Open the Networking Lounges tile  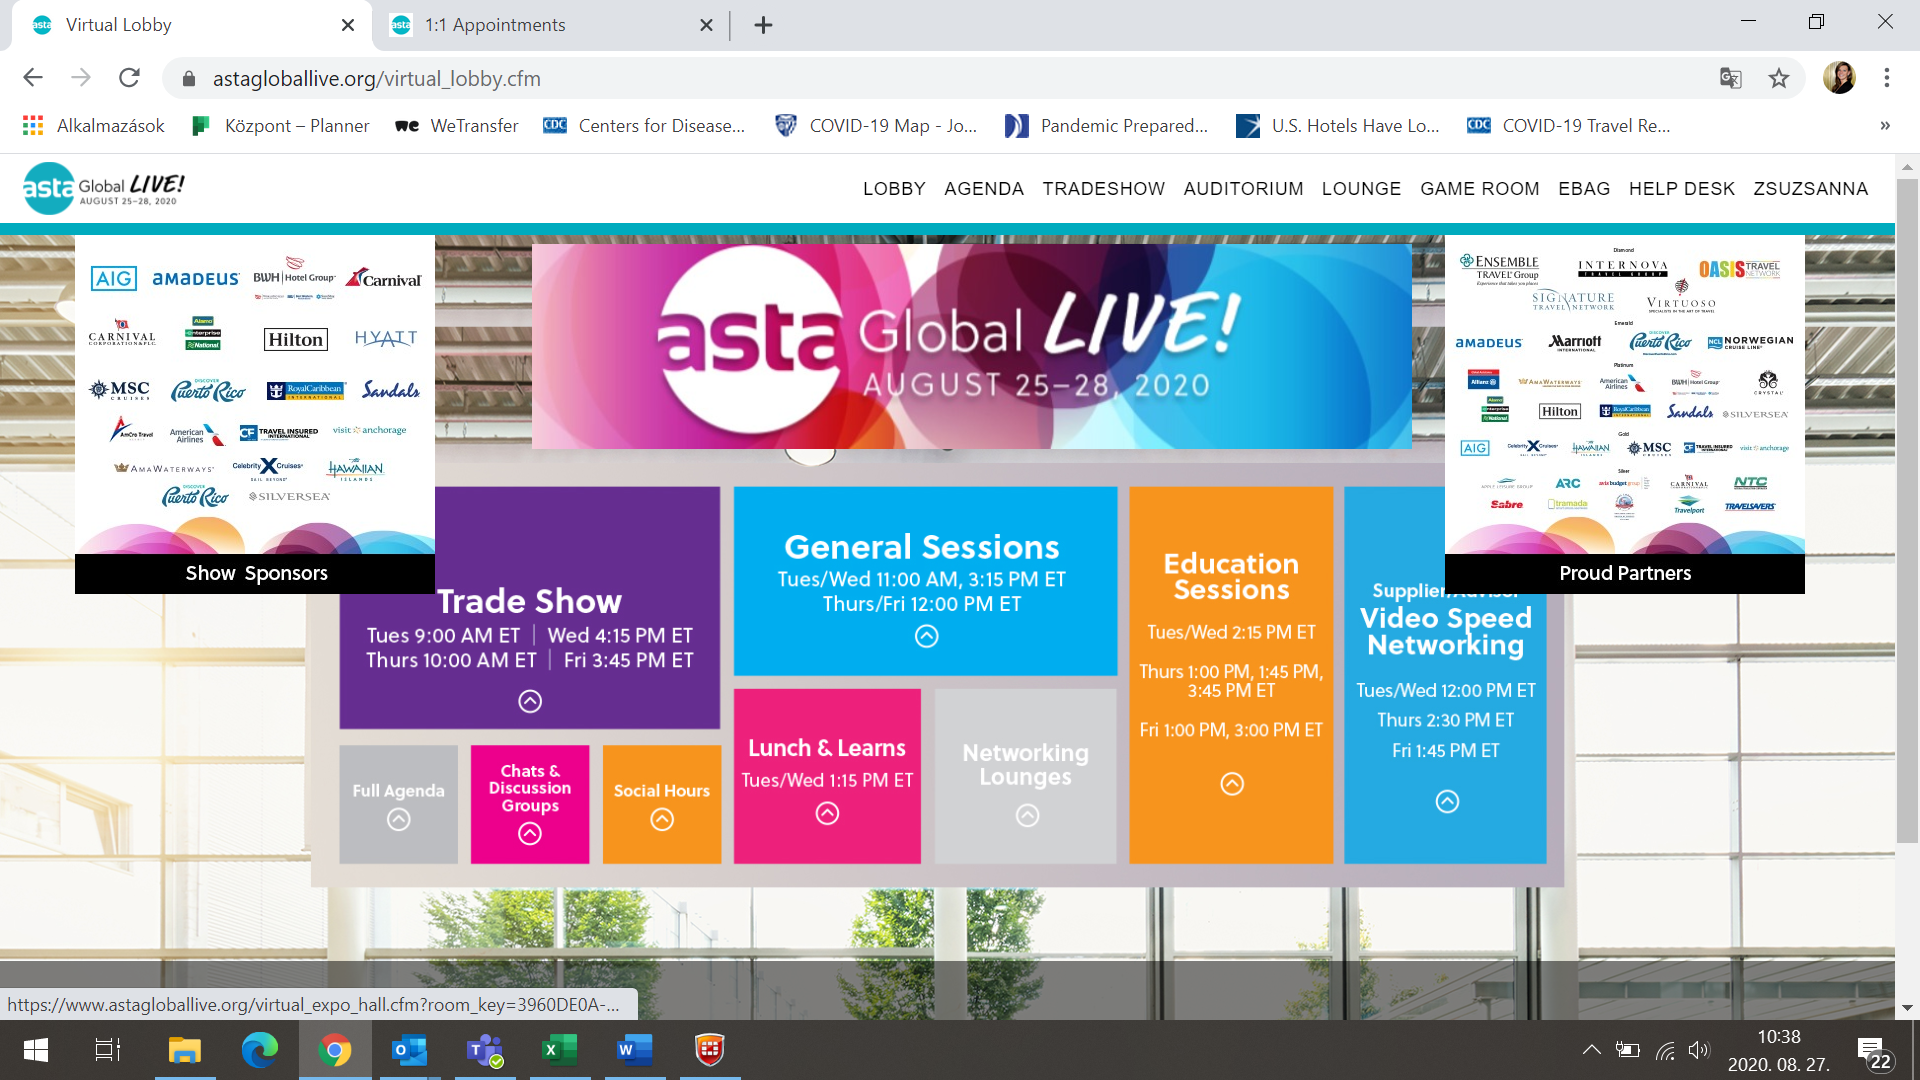(1026, 776)
